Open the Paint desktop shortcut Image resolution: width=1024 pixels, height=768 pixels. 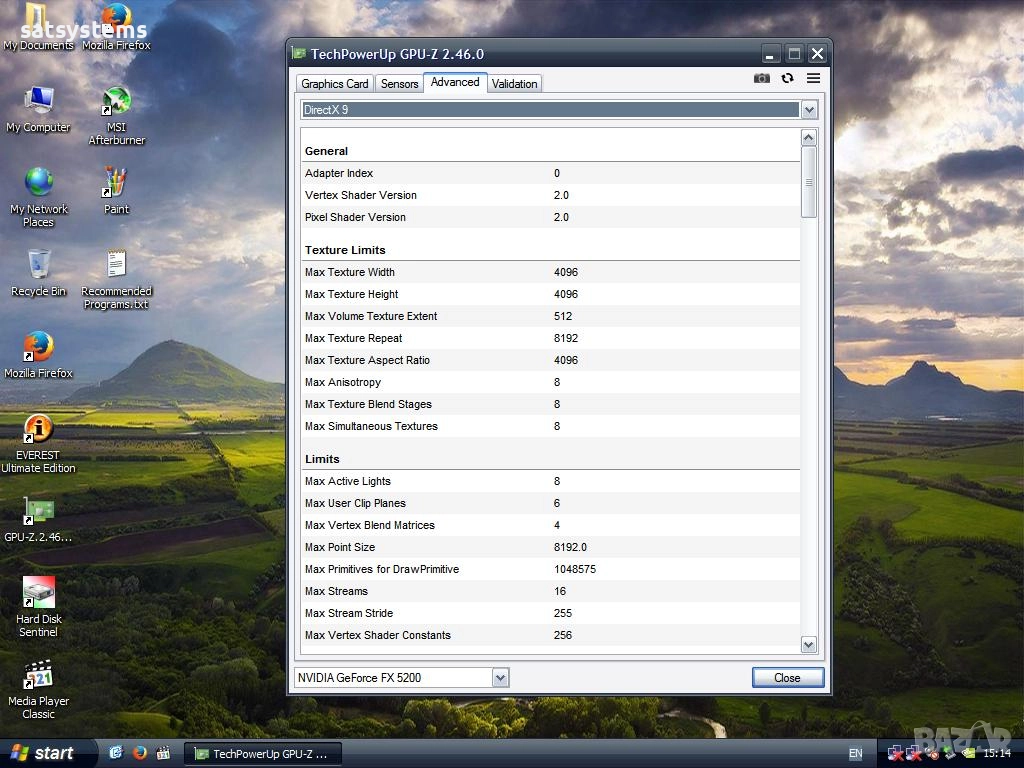(117, 184)
